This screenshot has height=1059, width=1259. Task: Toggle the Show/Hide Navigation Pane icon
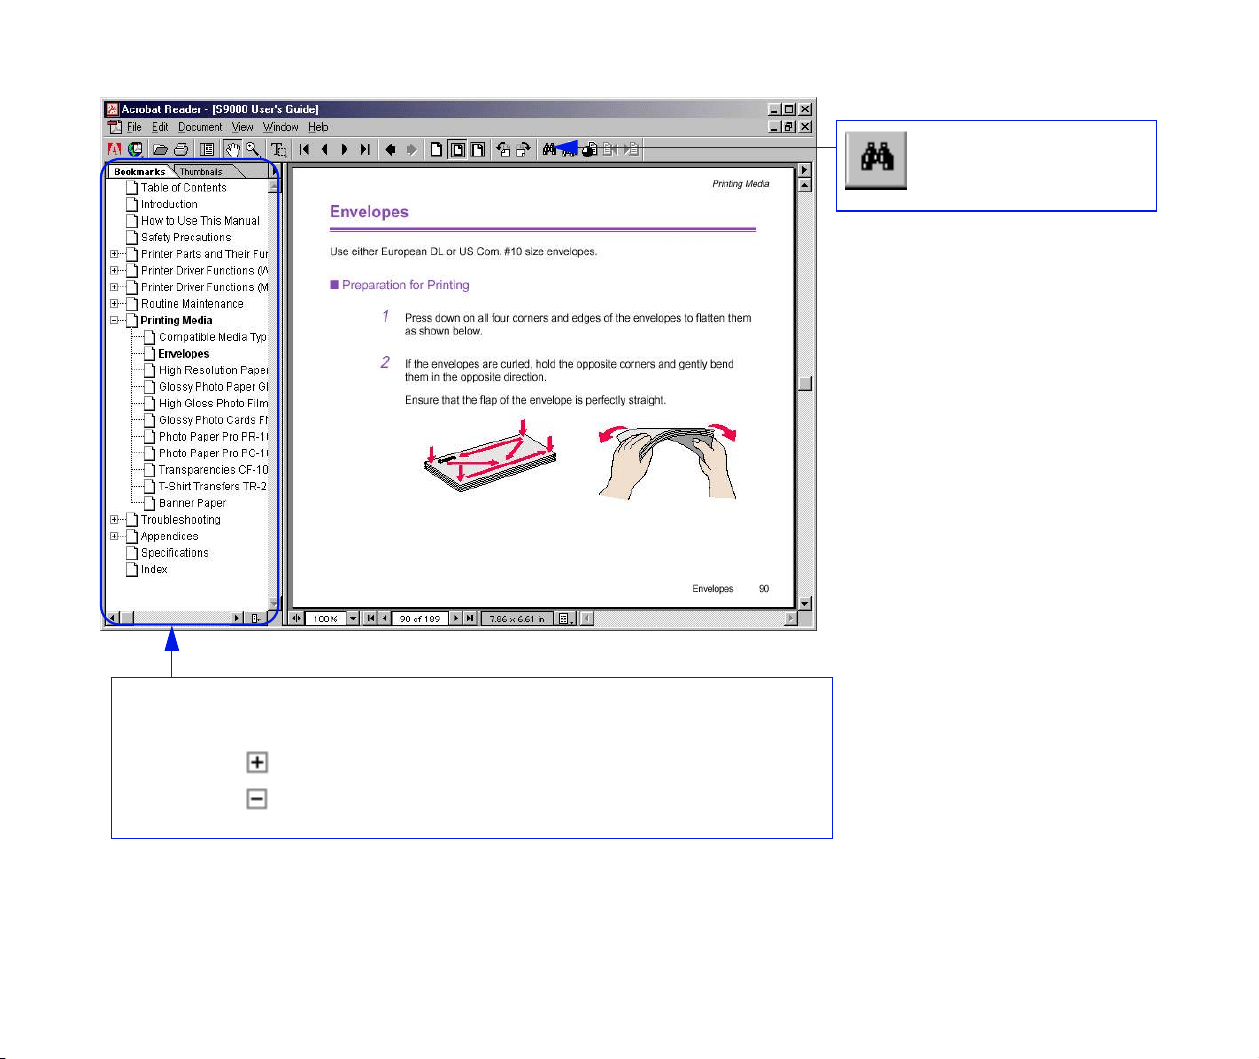[x=207, y=150]
